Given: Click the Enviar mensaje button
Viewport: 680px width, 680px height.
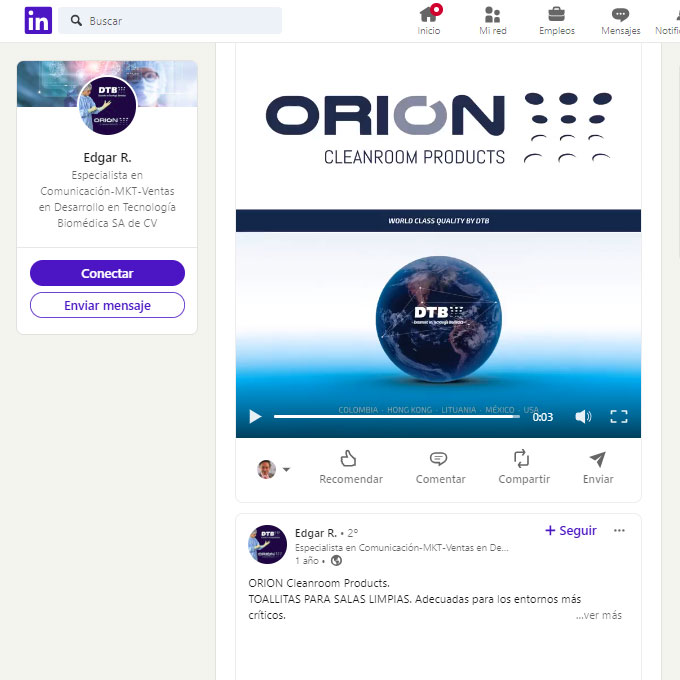Looking at the screenshot, I should coord(107,305).
